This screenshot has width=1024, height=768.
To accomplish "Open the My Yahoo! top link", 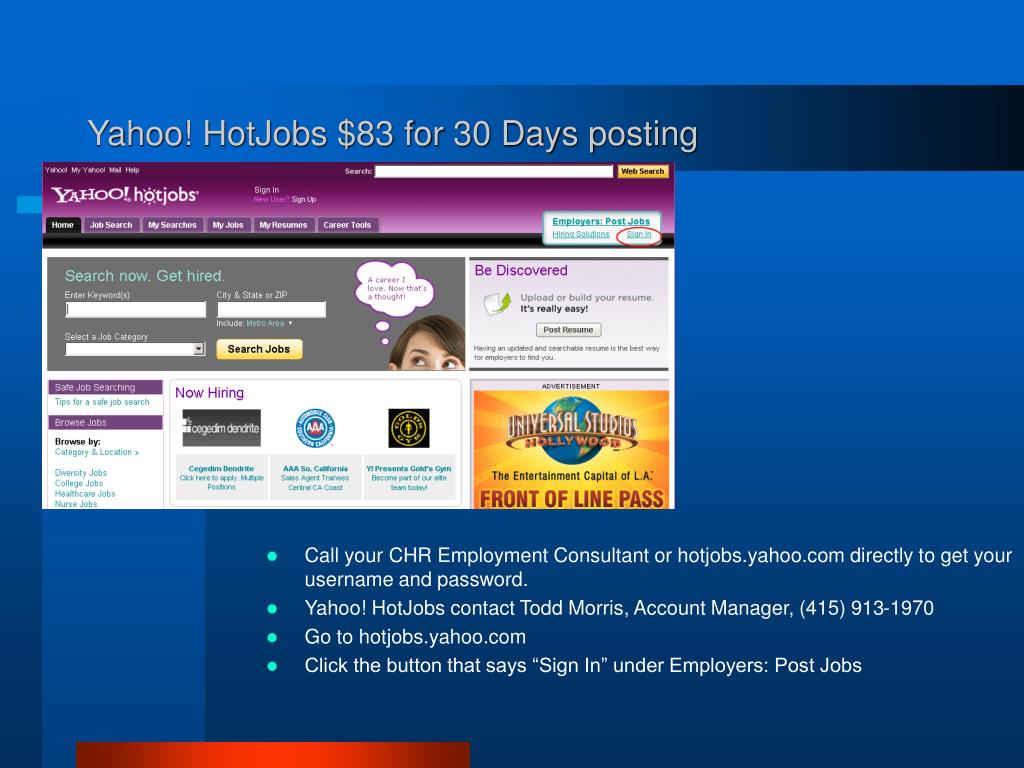I will 88,170.
